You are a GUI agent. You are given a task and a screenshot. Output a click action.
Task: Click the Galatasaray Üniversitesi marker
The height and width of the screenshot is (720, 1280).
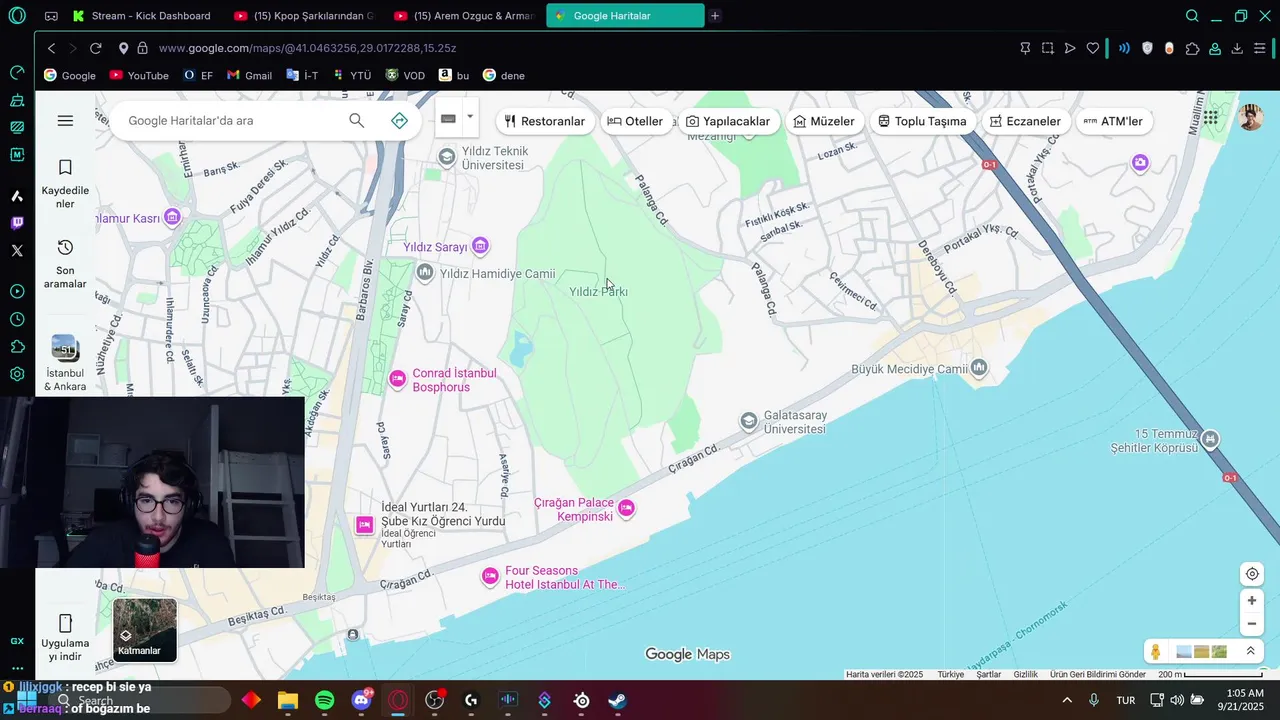(749, 421)
